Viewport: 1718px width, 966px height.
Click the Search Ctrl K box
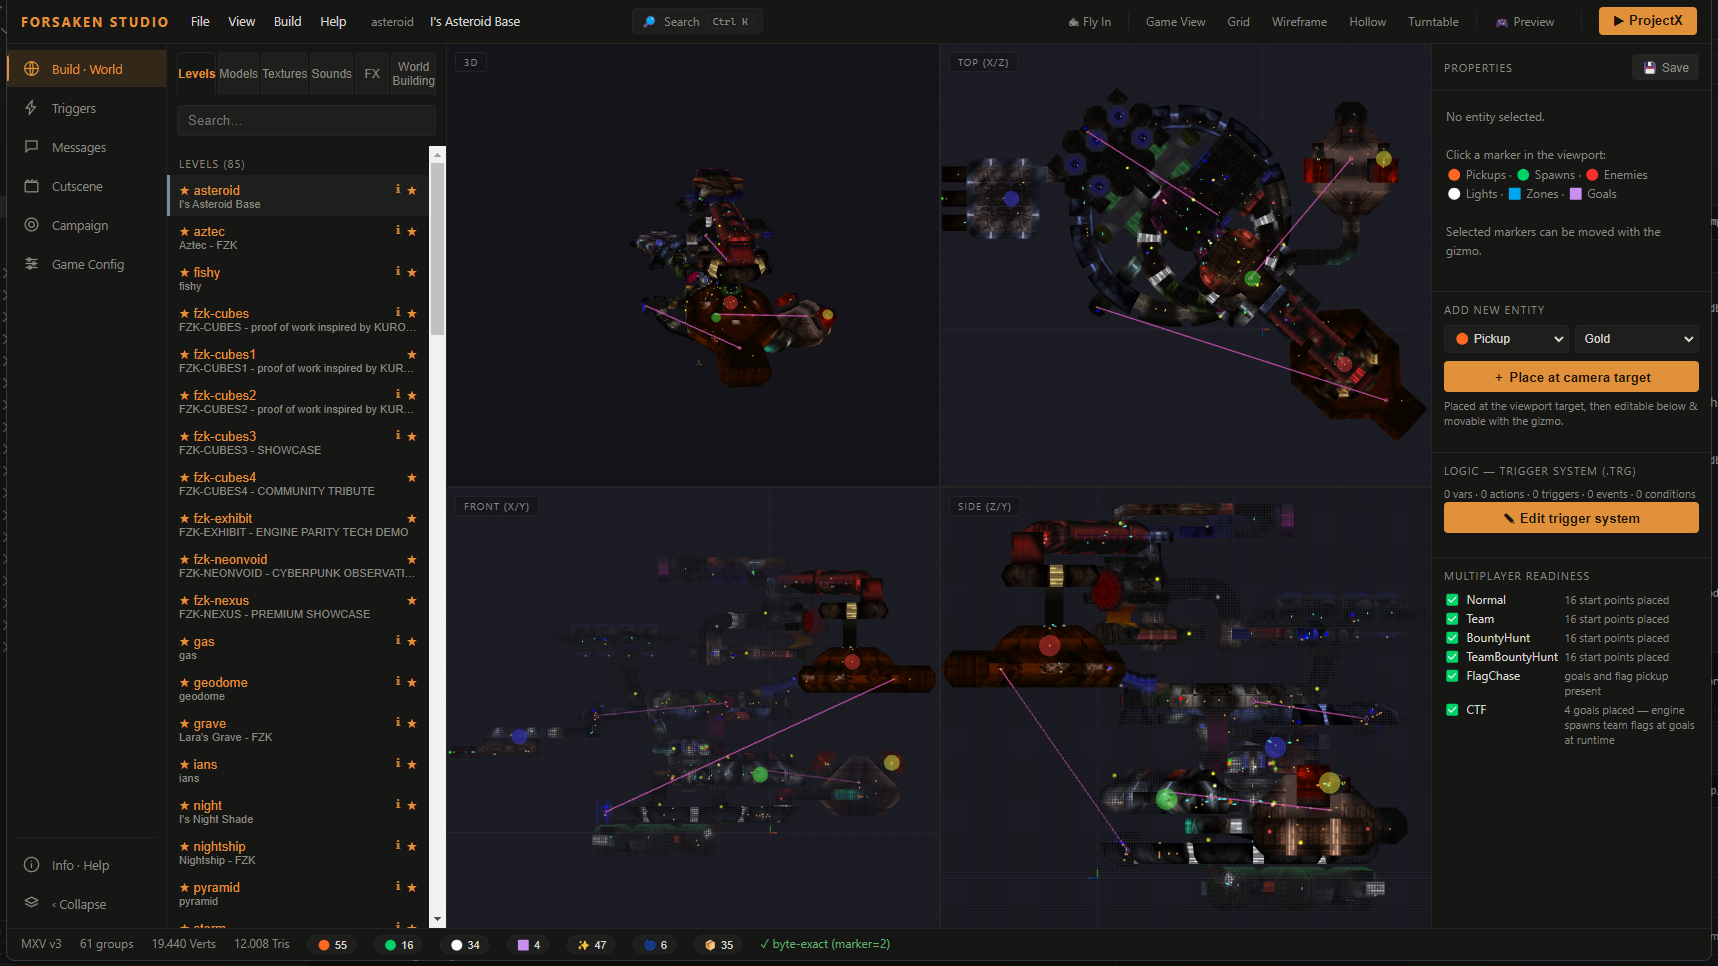tap(697, 22)
